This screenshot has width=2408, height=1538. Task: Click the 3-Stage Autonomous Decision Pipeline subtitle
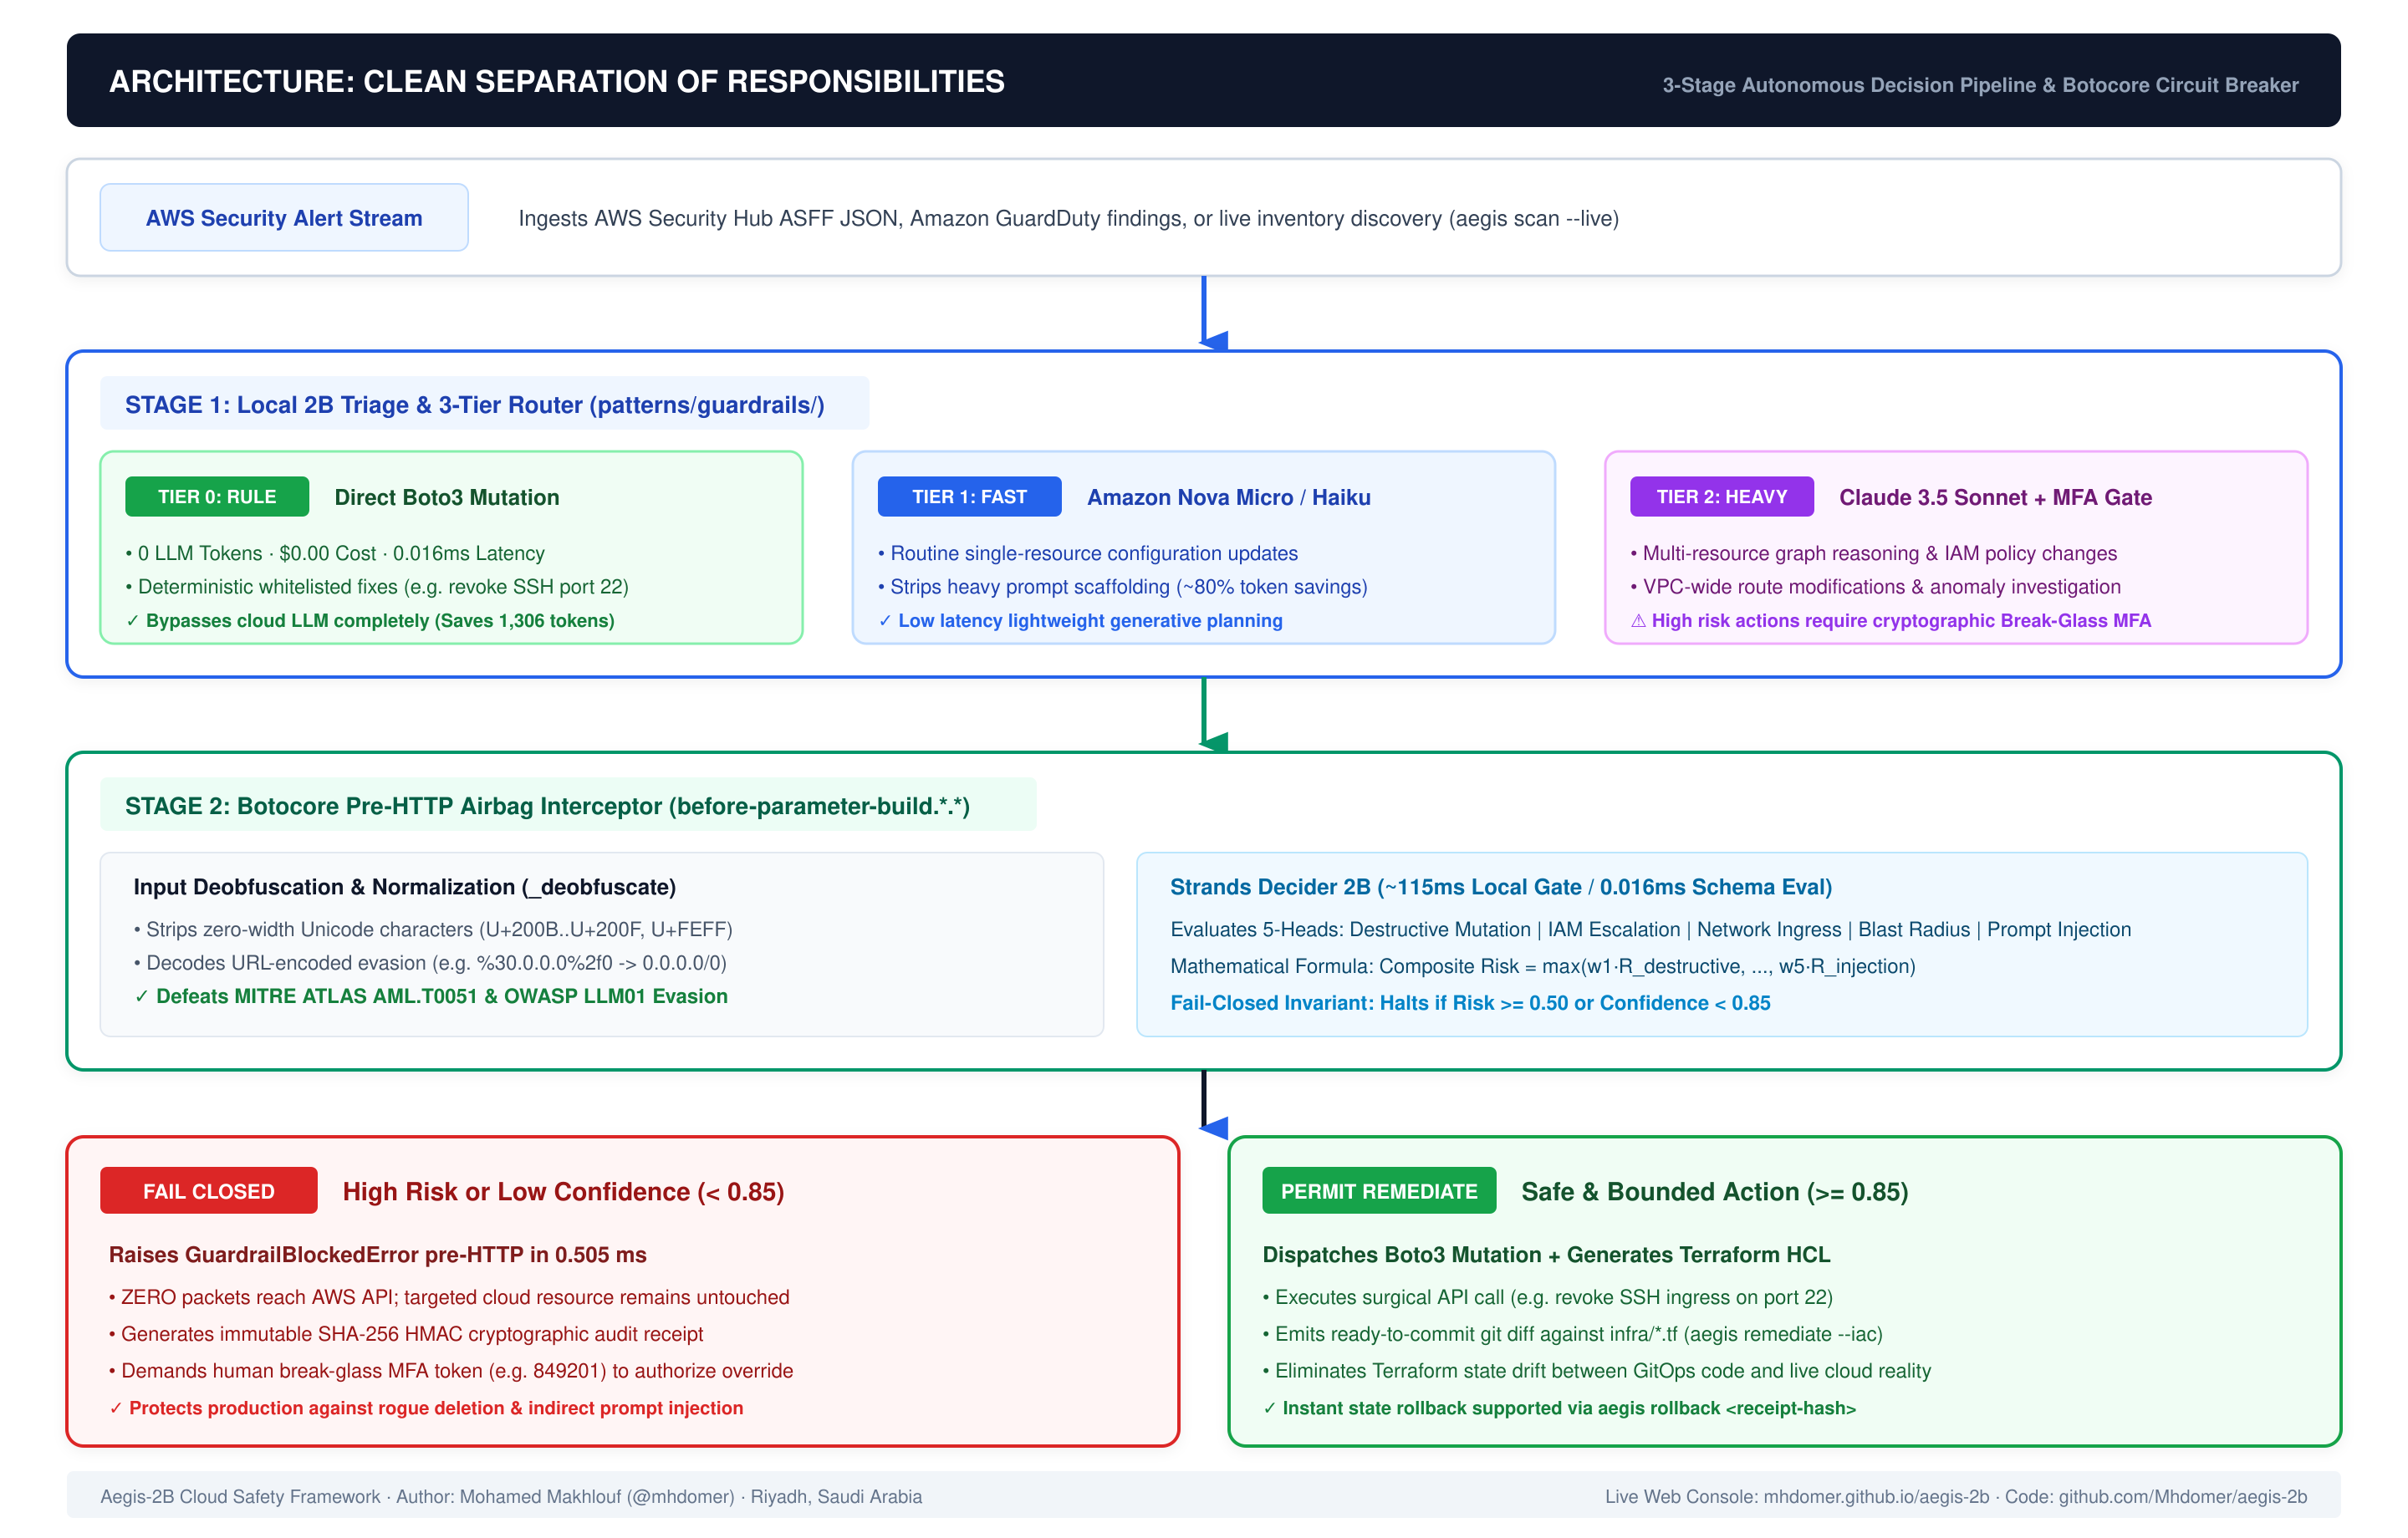pos(1980,85)
